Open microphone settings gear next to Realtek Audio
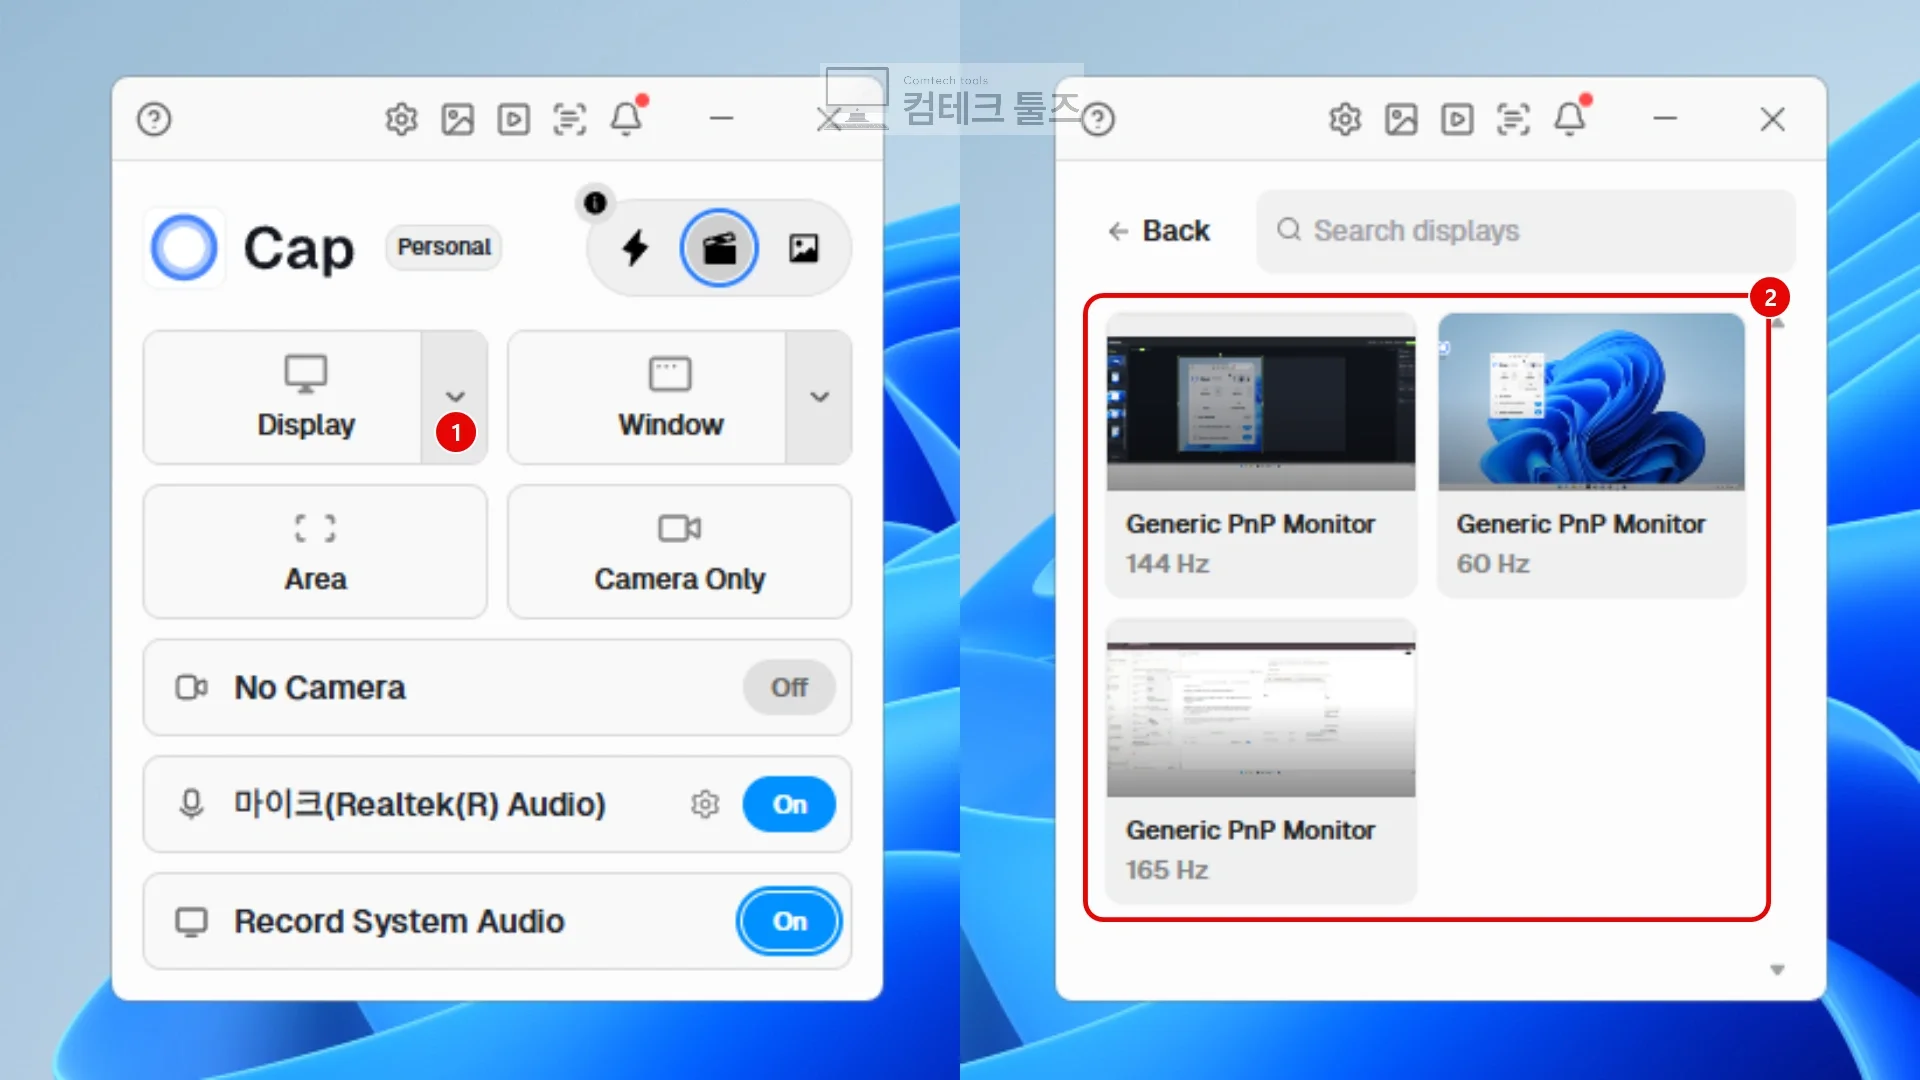The image size is (1920, 1080). click(x=705, y=804)
